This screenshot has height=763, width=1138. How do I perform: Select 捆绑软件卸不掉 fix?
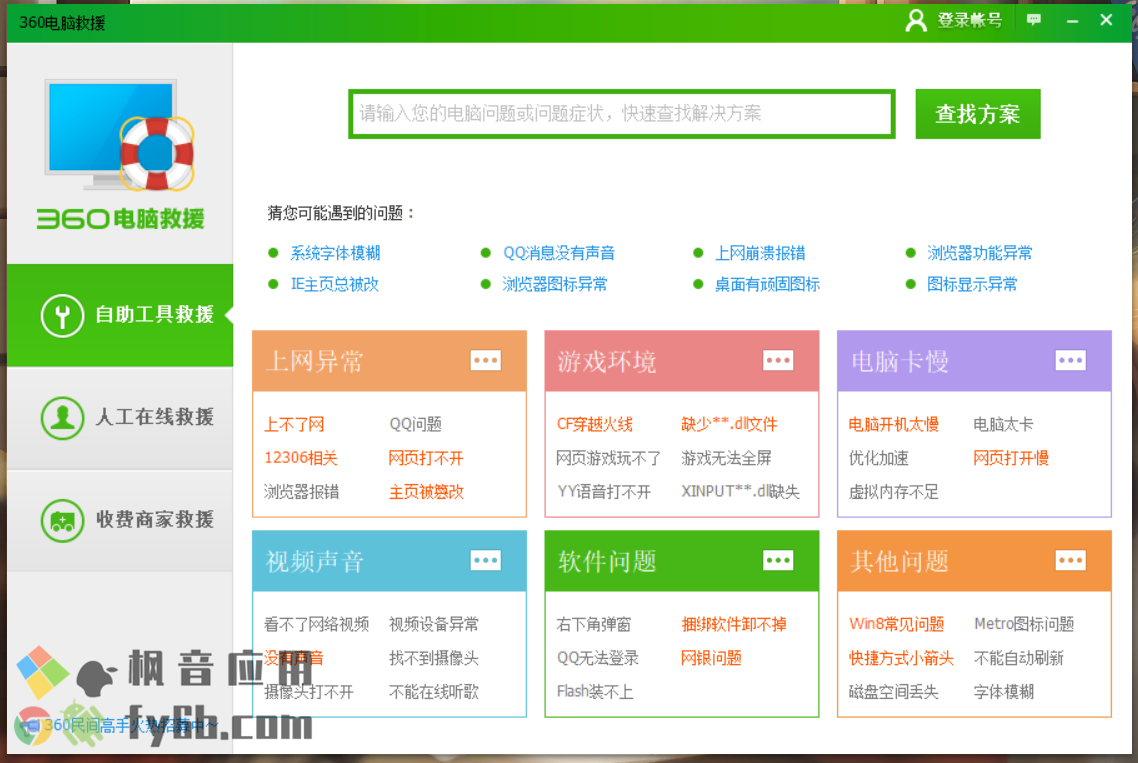(x=734, y=624)
